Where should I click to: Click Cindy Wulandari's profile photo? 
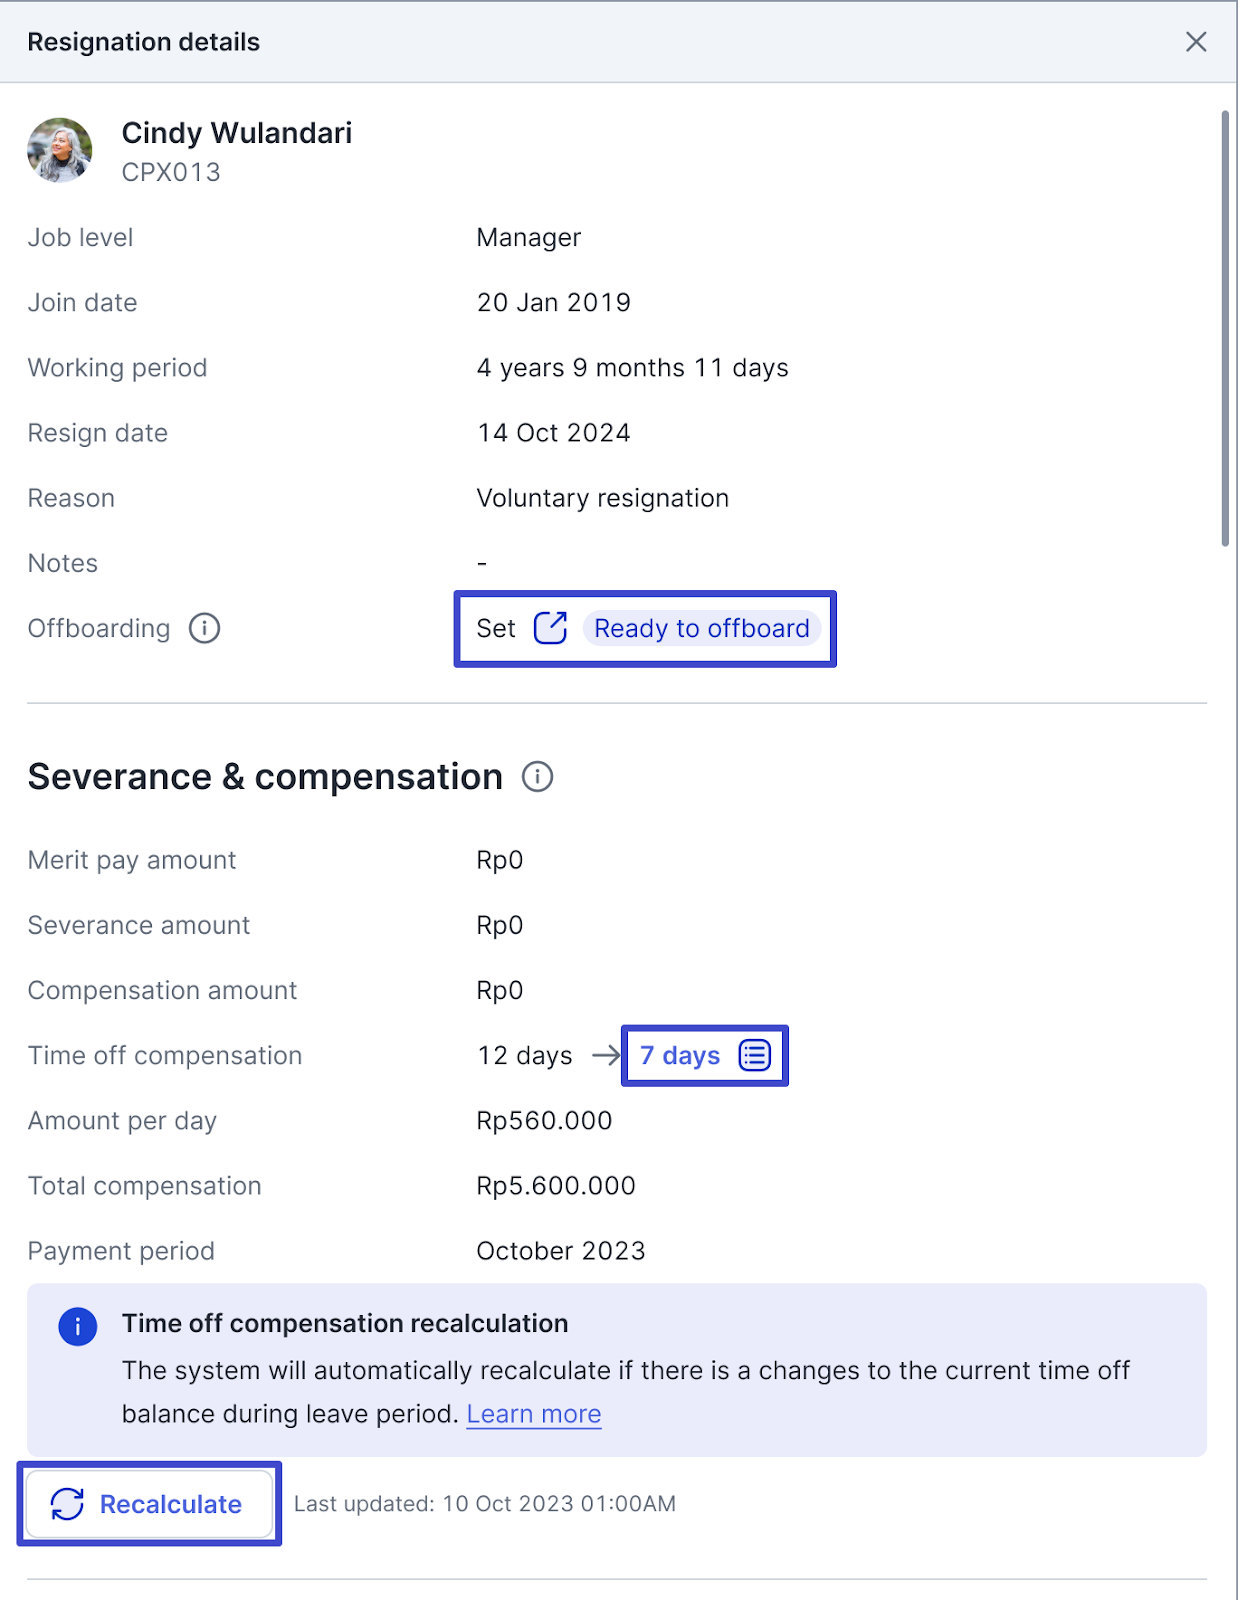pos(60,151)
